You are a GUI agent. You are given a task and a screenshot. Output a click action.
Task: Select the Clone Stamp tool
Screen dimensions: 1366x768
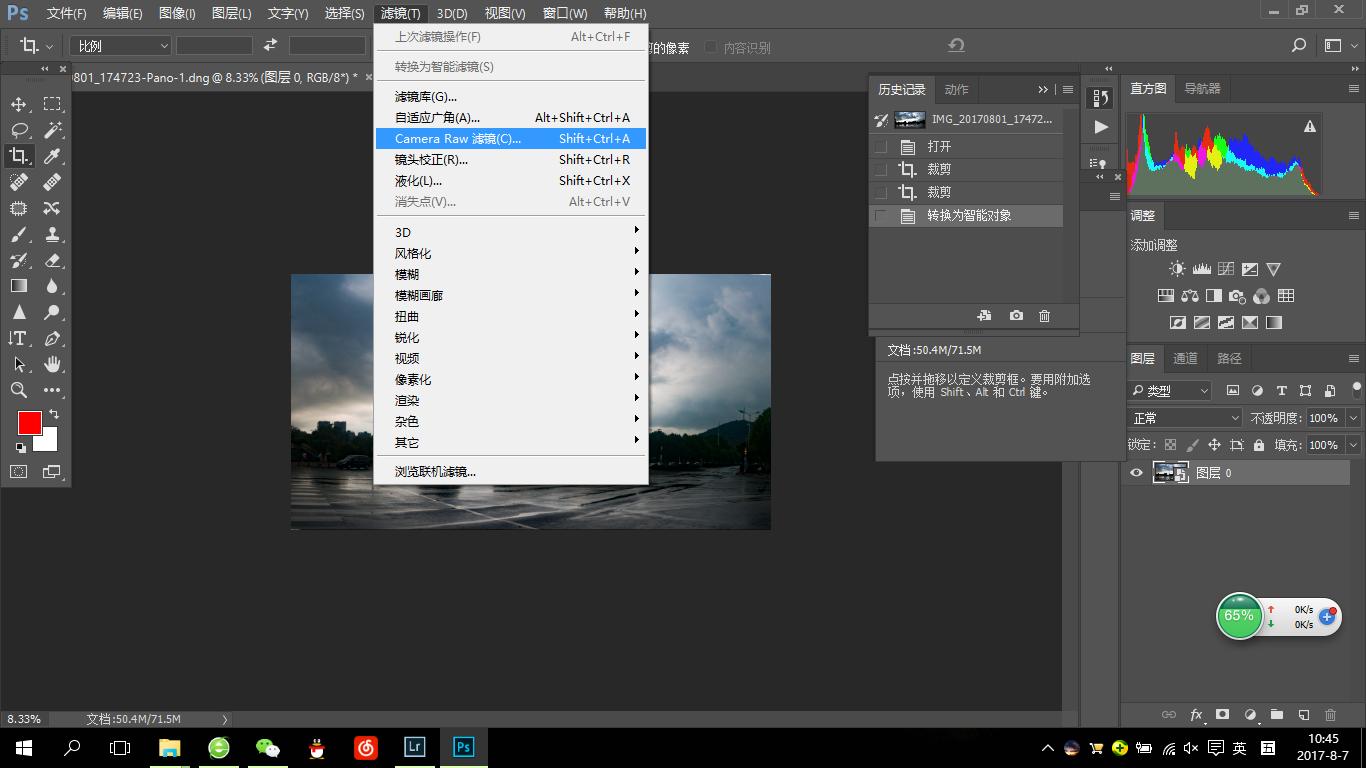coord(52,233)
